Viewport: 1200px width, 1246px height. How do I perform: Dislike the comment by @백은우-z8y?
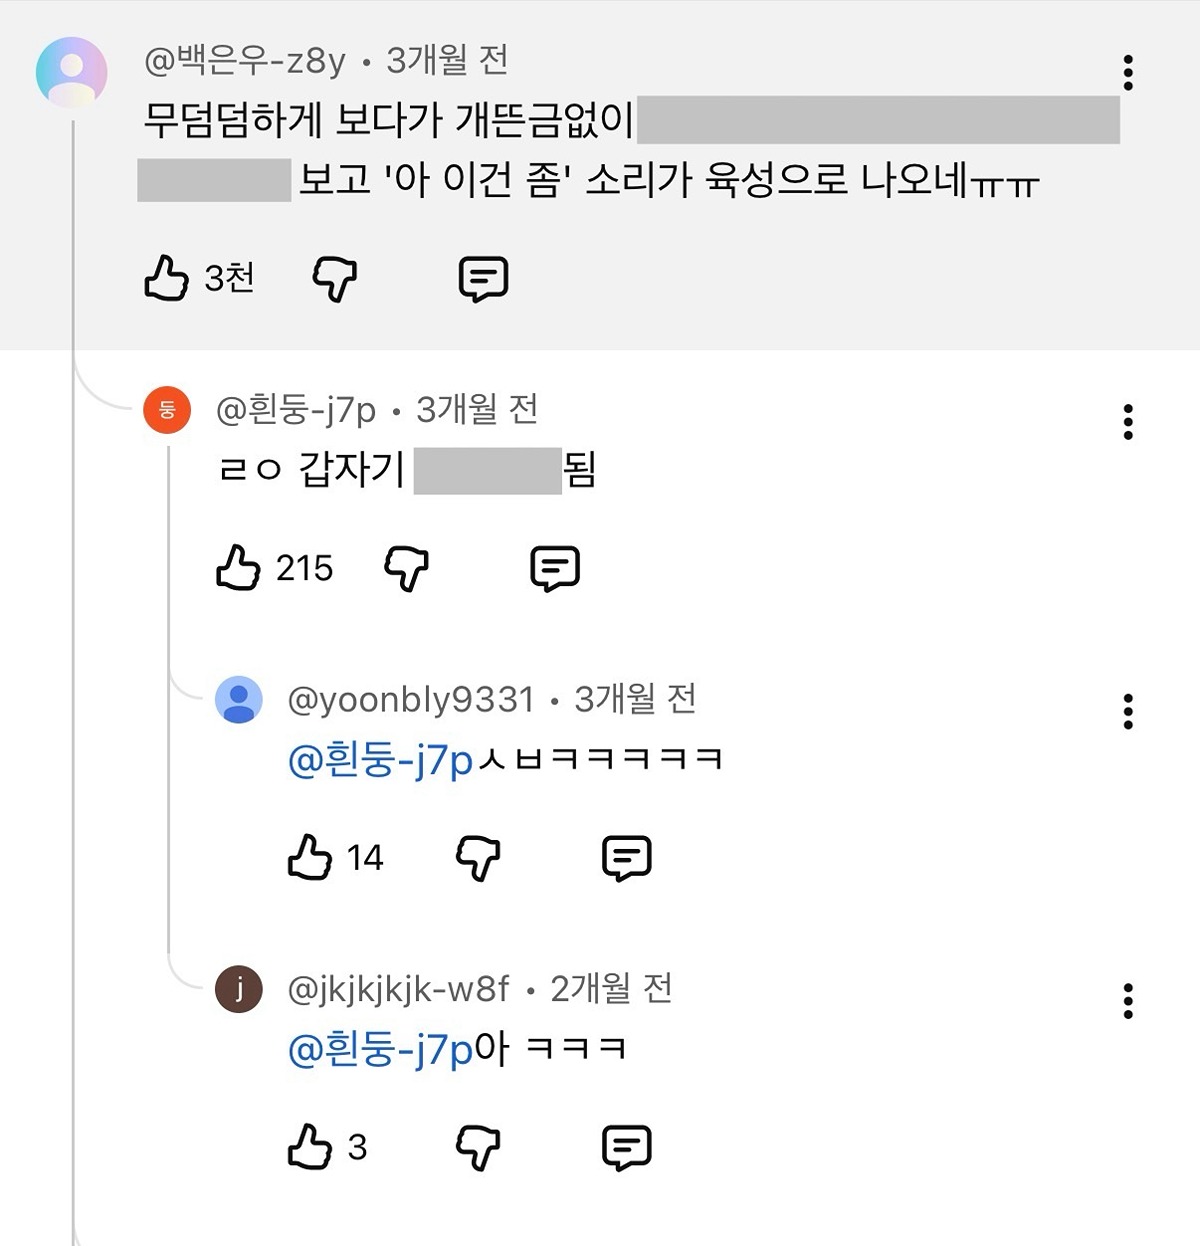tap(334, 279)
